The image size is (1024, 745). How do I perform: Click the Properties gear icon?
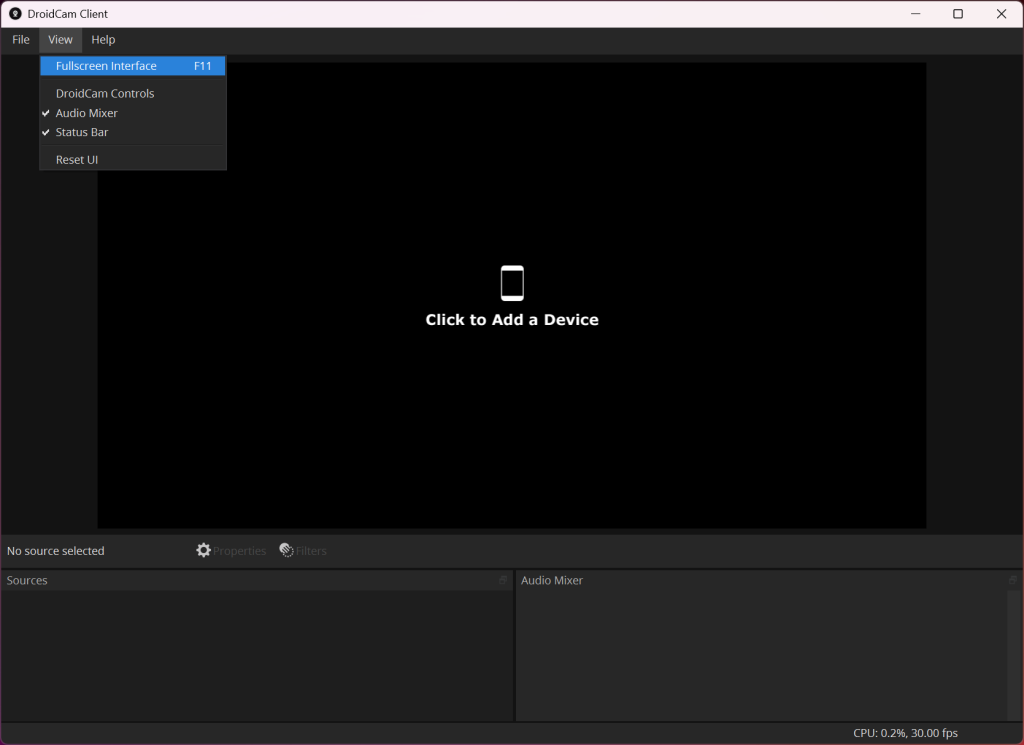[204, 550]
